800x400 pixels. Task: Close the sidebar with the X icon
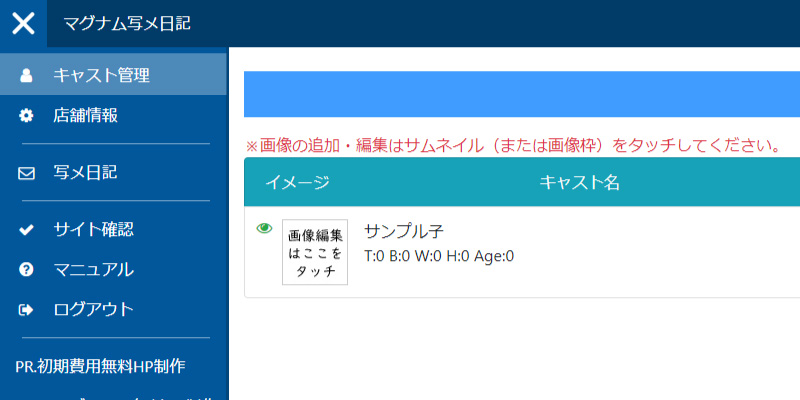click(23, 23)
